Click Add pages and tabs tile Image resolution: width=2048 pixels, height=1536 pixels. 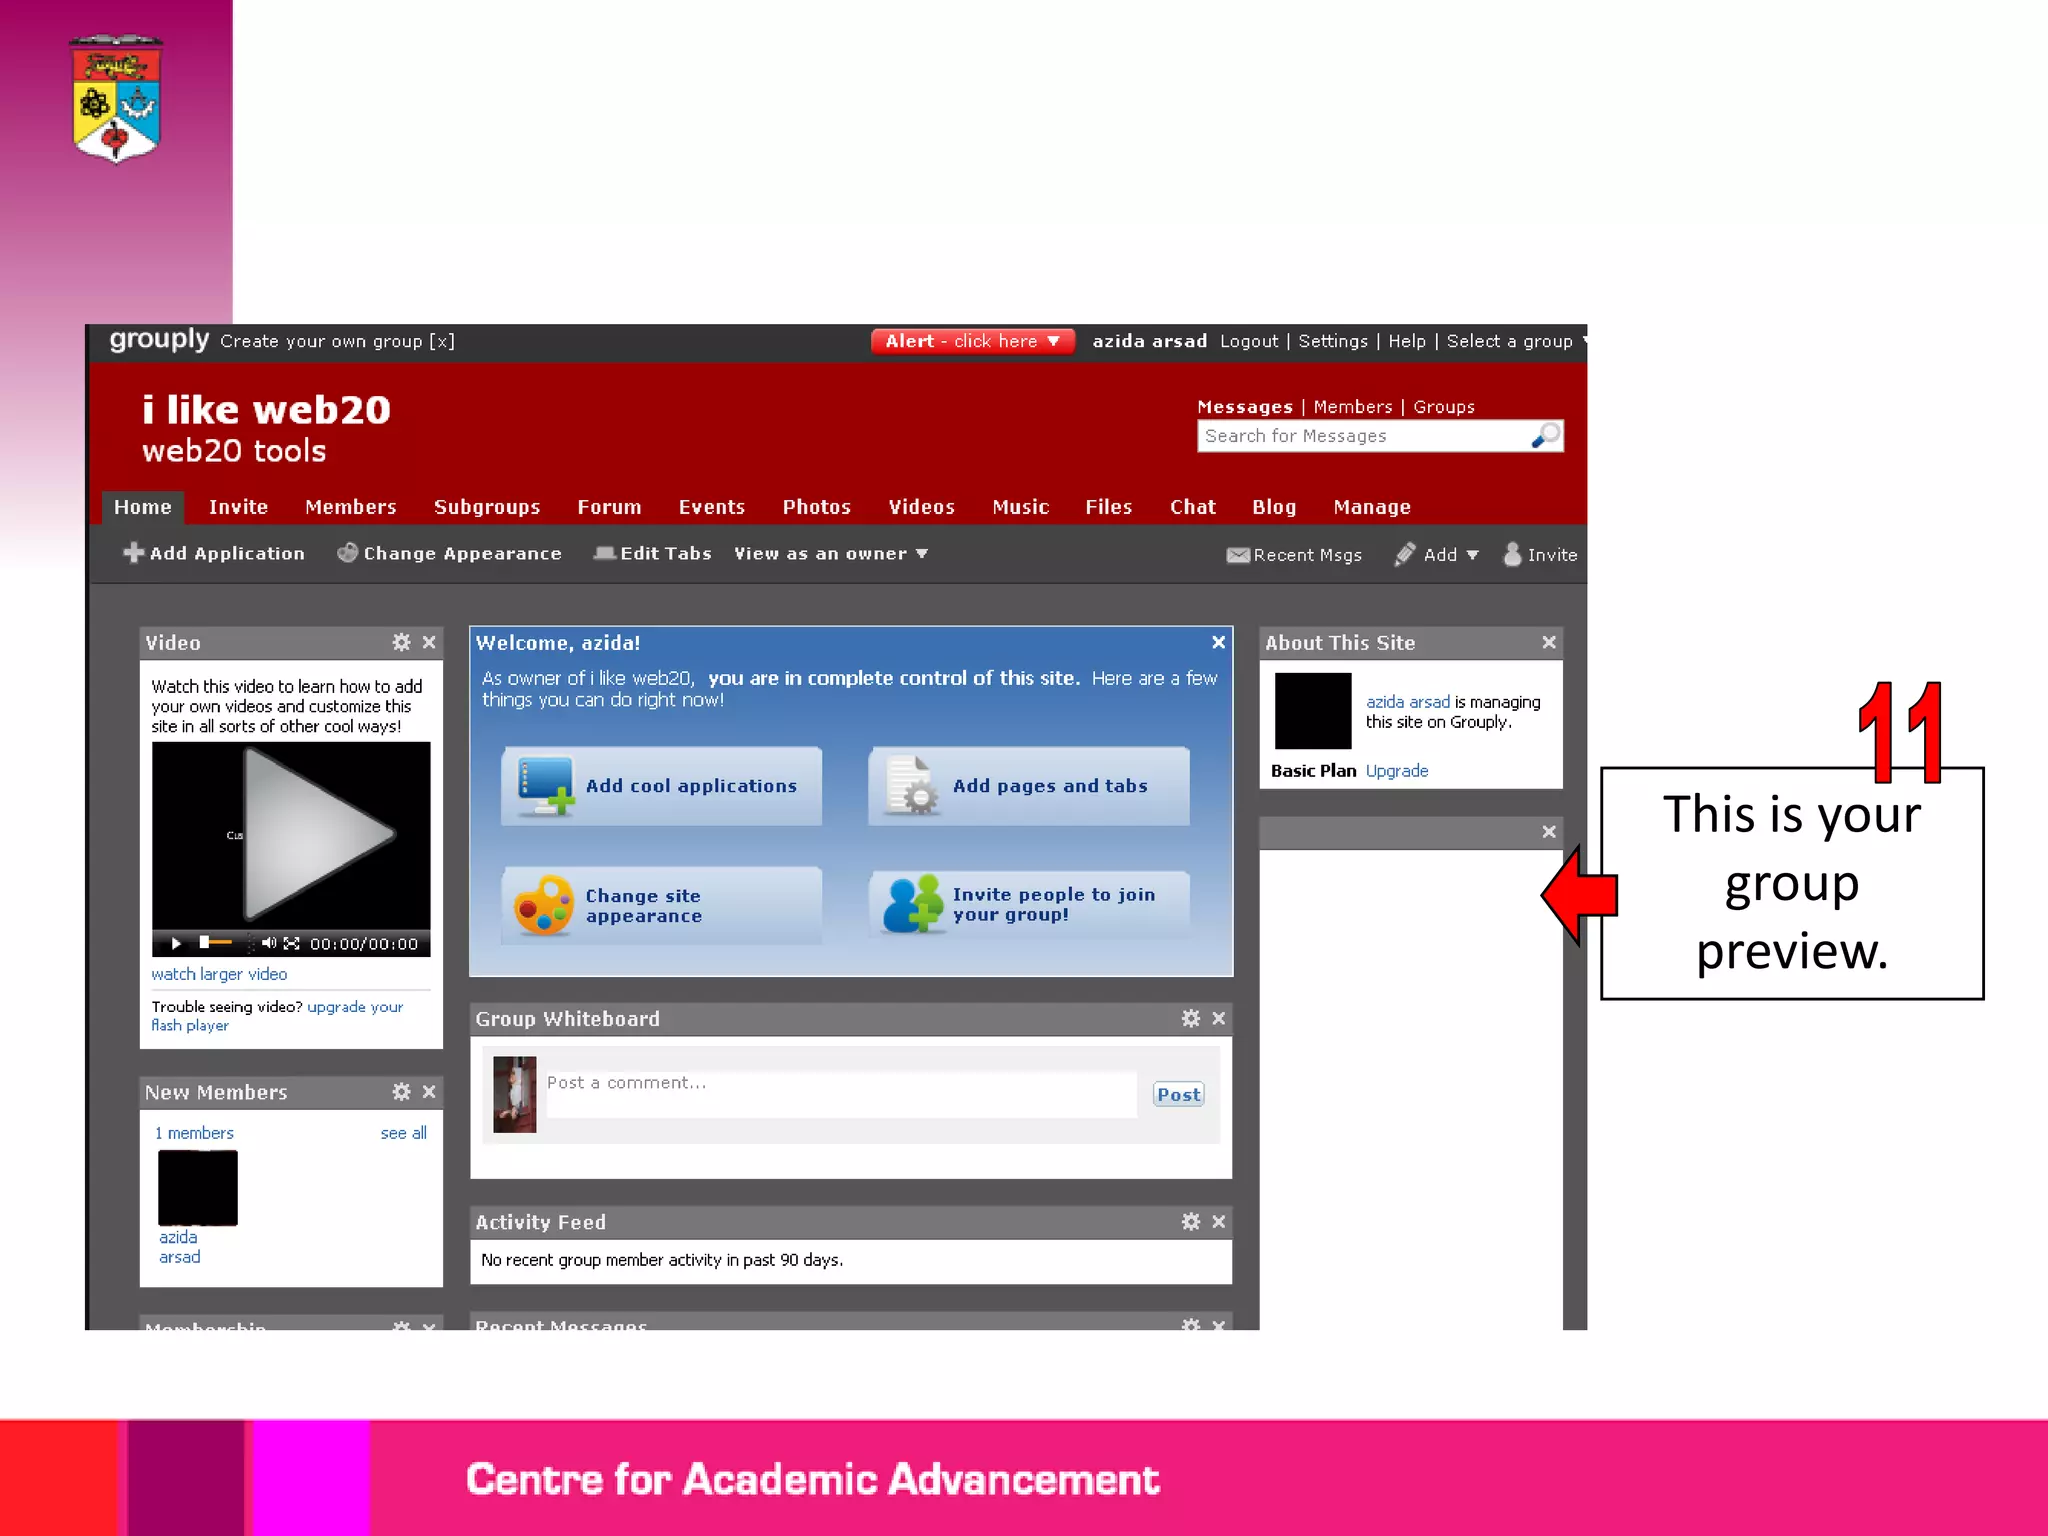(x=1028, y=786)
